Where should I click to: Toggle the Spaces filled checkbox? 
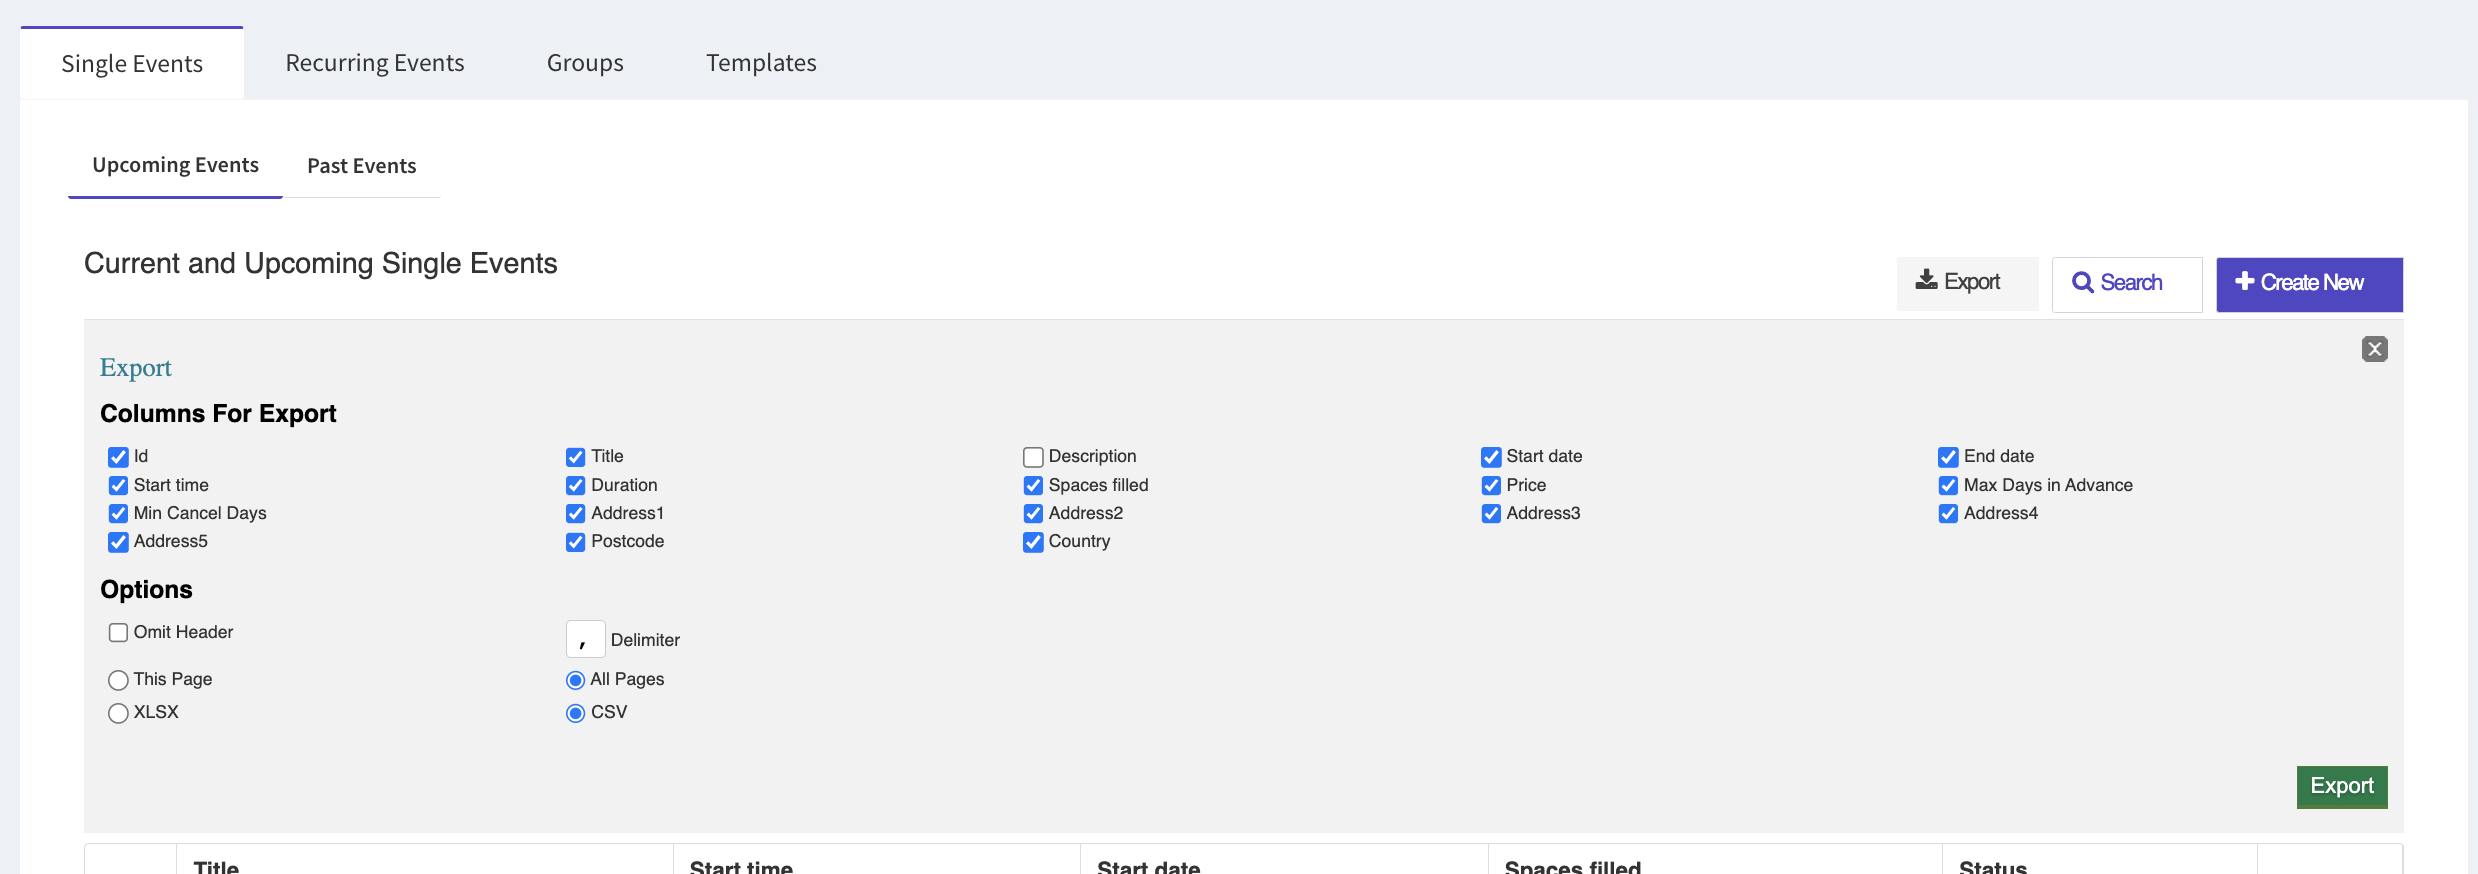point(1033,485)
